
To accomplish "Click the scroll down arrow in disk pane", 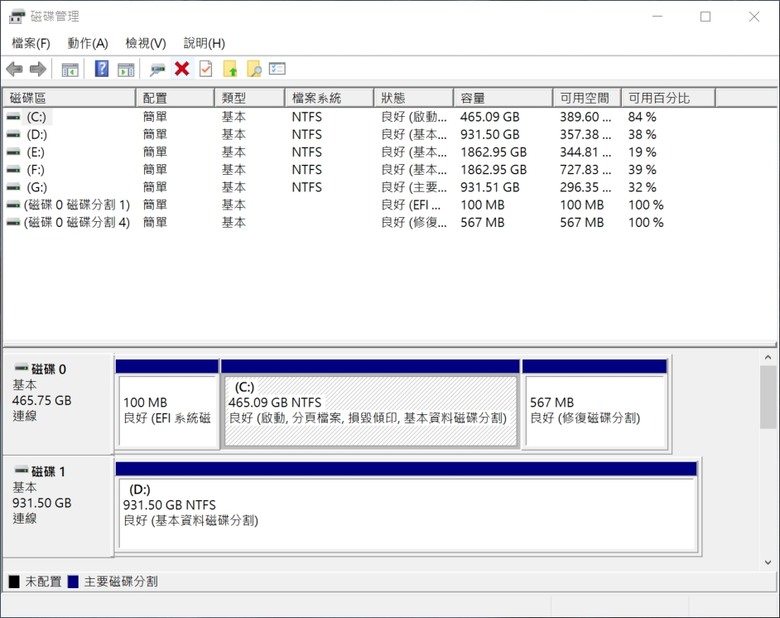I will pos(768,562).
